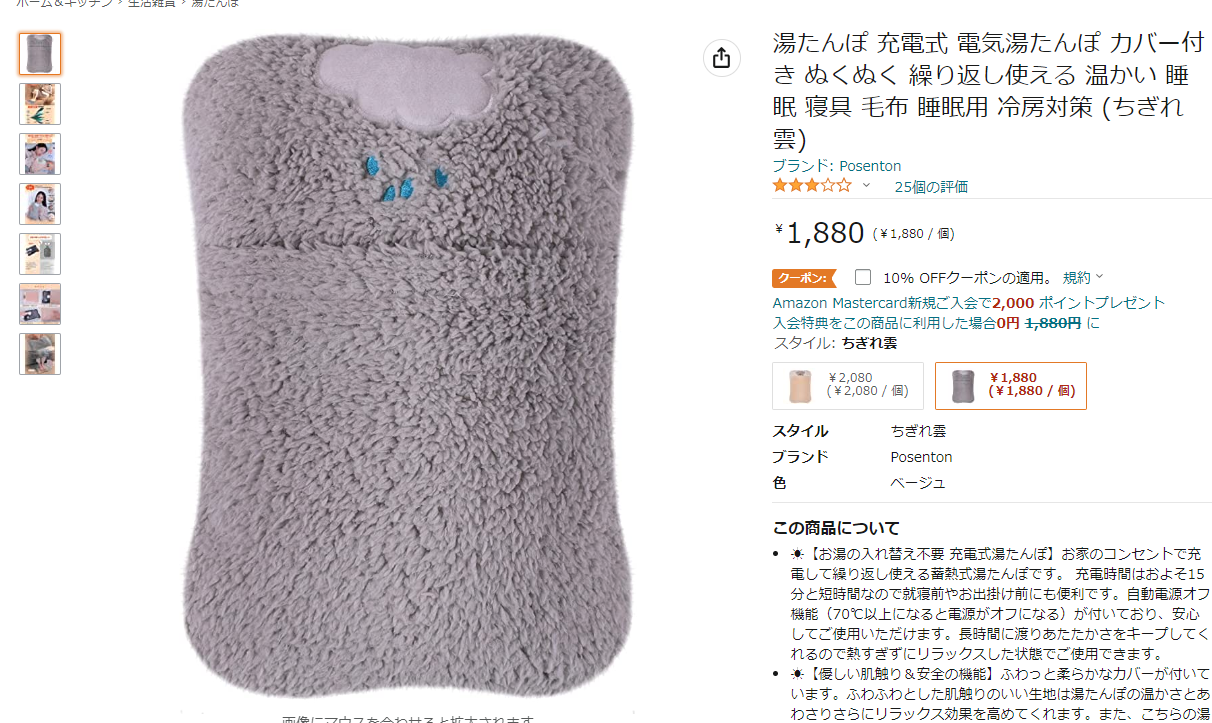Screen dimensions: 1212x723
Task: Open the 湯たんぽ breadcrumb category
Action: pyautogui.click(x=214, y=3)
